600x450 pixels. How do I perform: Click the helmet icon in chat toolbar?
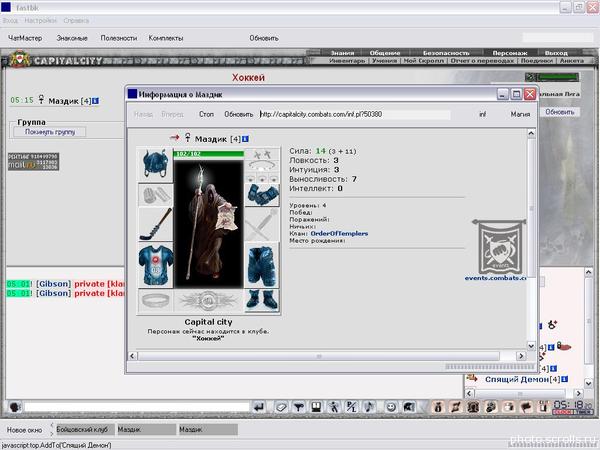[x=408, y=407]
